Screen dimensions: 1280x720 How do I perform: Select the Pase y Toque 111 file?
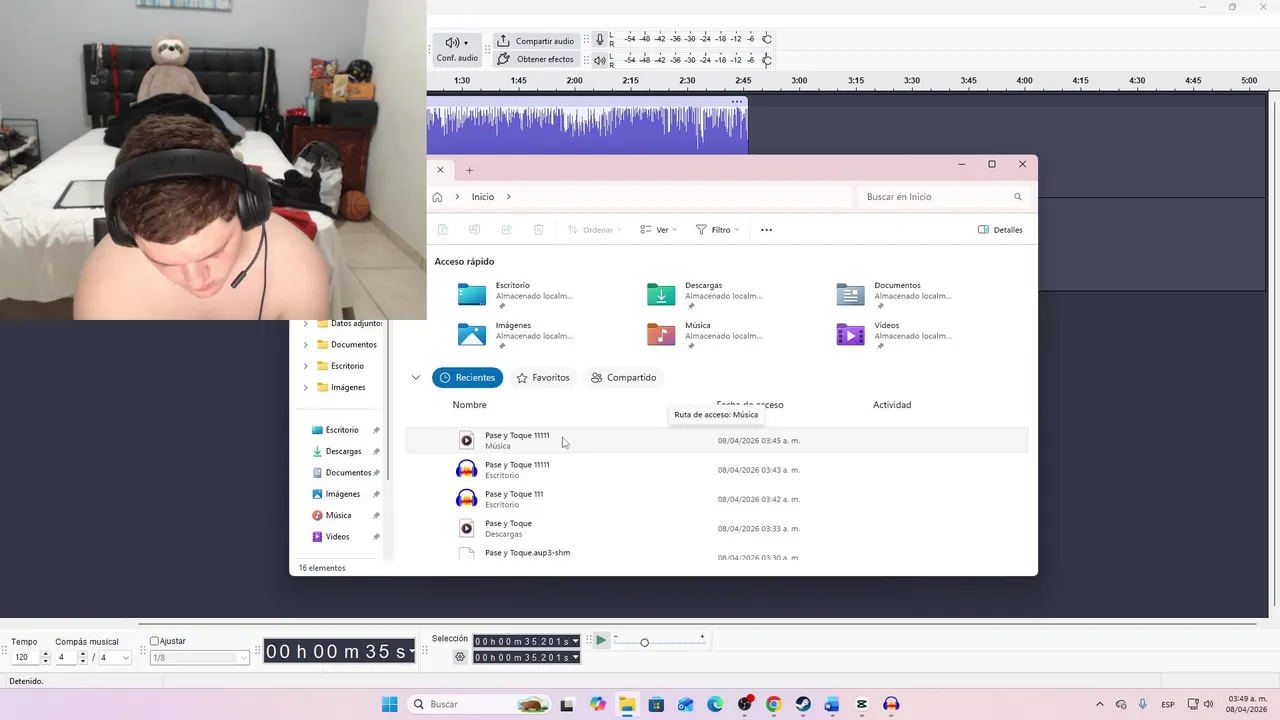pyautogui.click(x=716, y=499)
